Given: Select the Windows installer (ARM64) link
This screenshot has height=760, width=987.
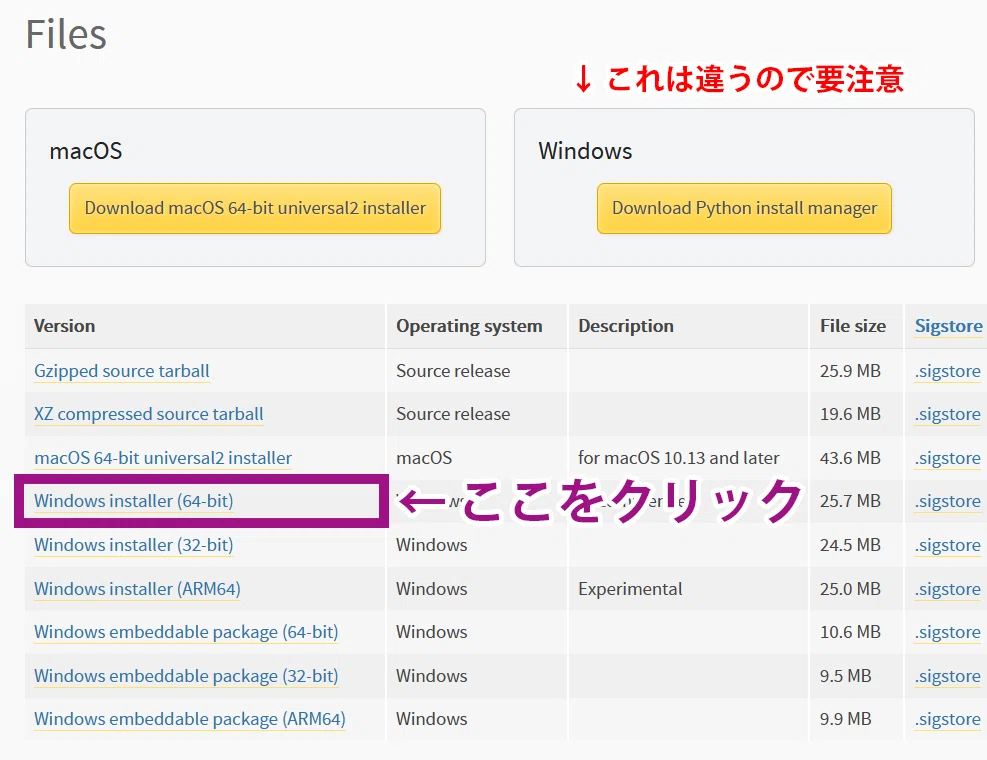Looking at the screenshot, I should pos(137,589).
